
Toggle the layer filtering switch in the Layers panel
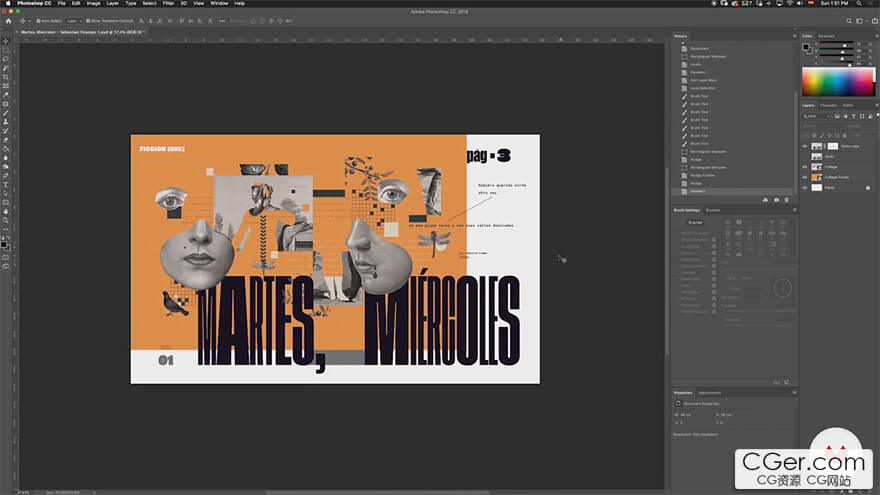point(878,116)
